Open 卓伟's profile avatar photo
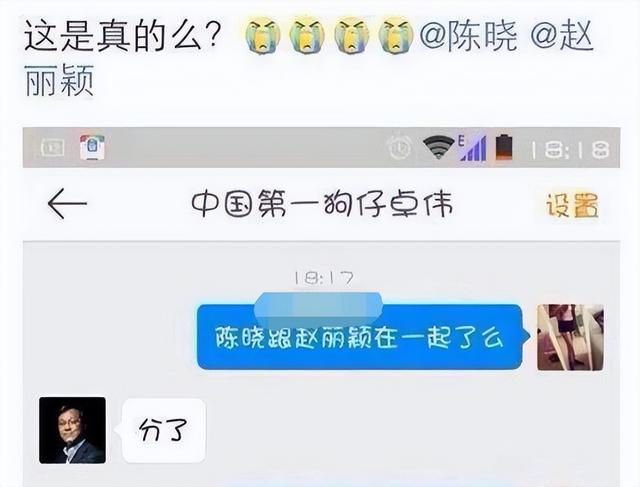The image size is (640, 487). coord(72,430)
